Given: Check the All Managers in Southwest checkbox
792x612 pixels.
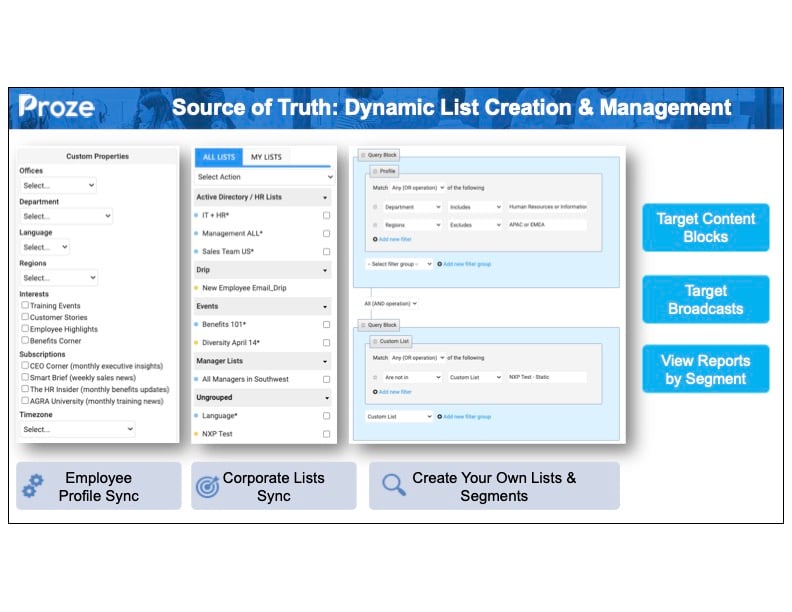Looking at the screenshot, I should pyautogui.click(x=326, y=379).
